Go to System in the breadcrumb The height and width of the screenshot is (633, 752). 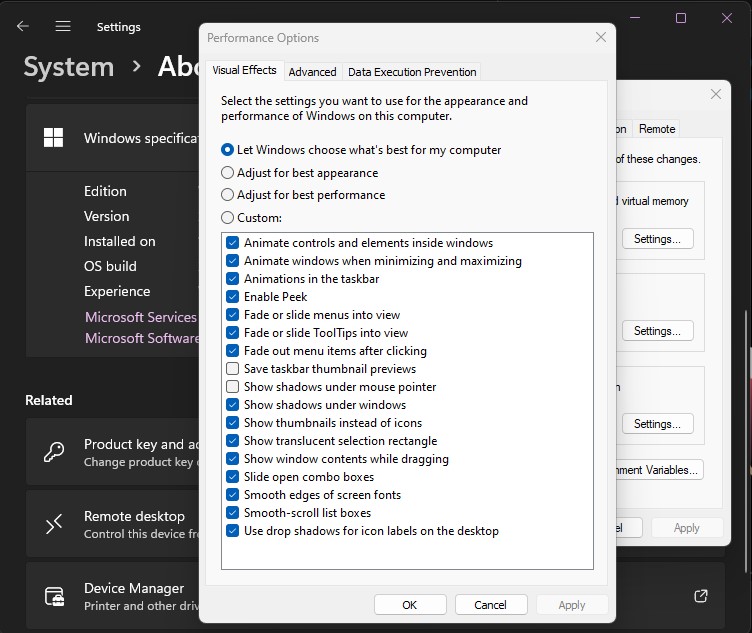pyautogui.click(x=69, y=66)
